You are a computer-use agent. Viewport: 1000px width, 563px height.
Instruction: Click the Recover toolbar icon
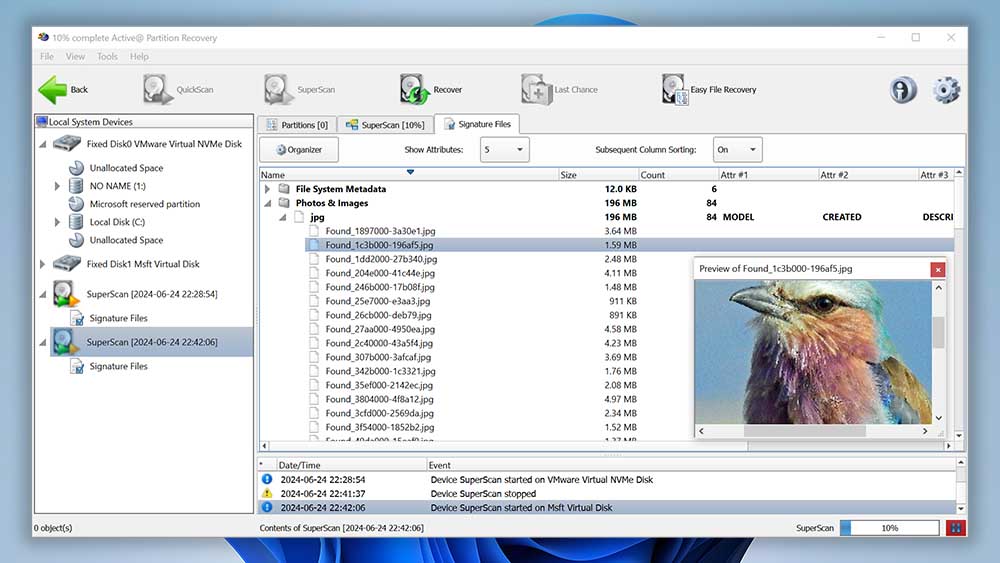click(x=415, y=89)
